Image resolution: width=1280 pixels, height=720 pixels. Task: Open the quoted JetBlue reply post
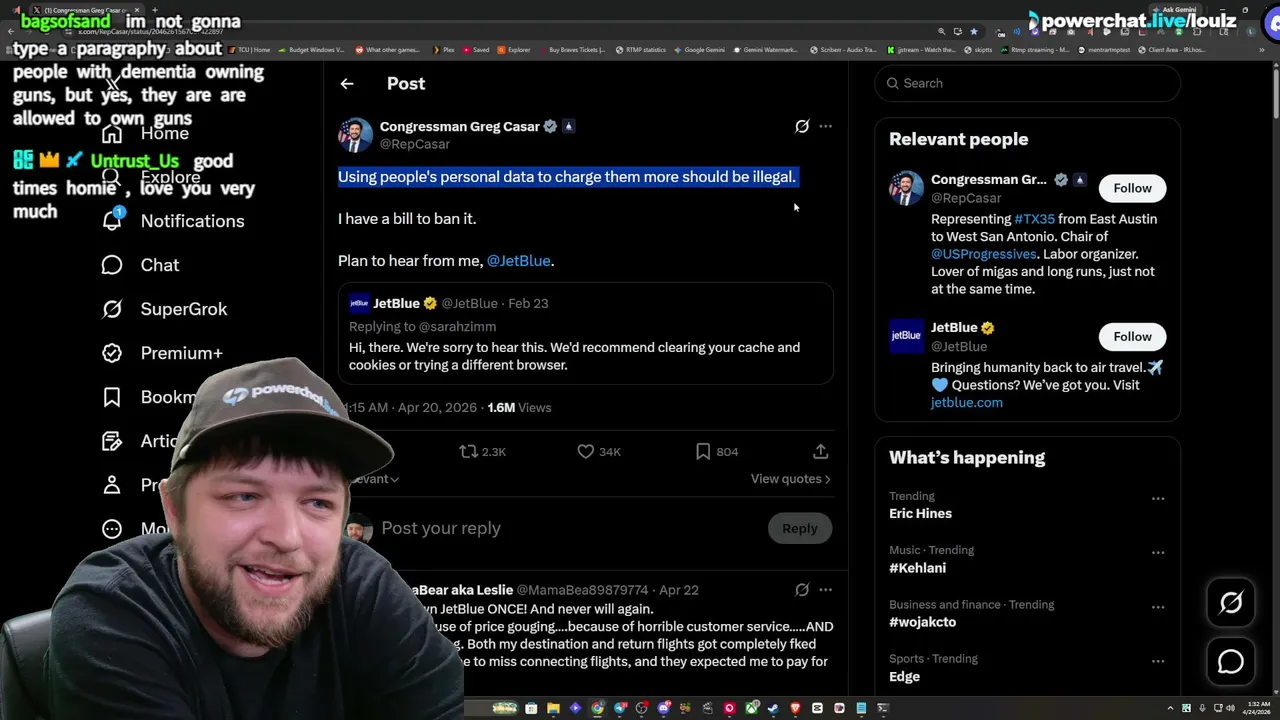pyautogui.click(x=585, y=334)
